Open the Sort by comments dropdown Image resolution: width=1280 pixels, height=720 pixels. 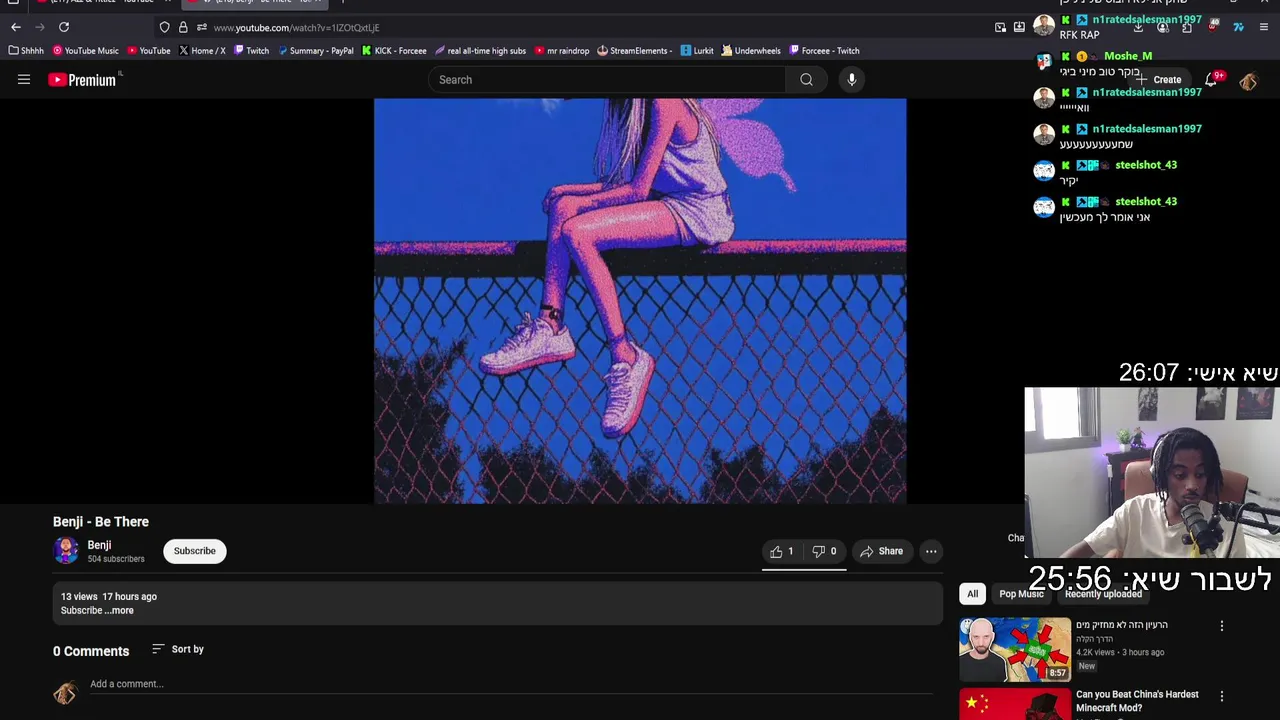pyautogui.click(x=178, y=650)
